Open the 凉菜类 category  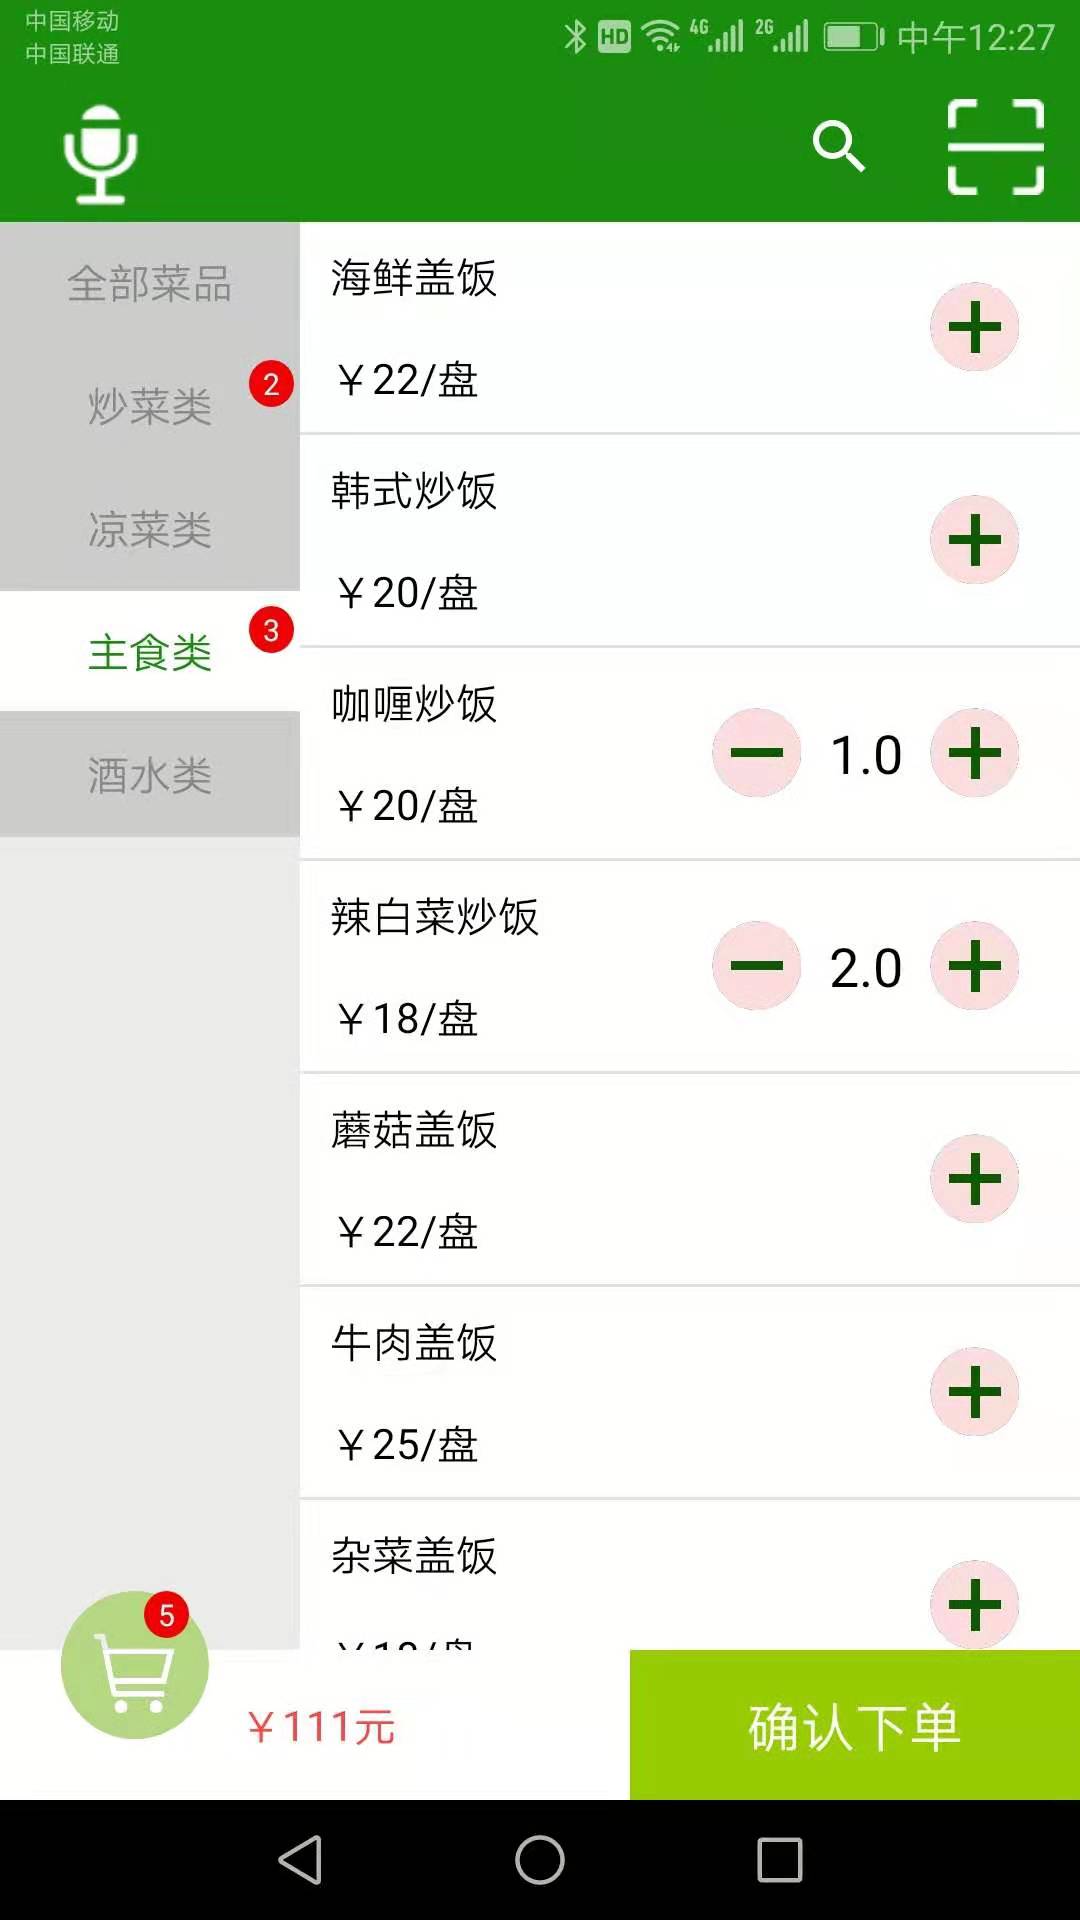click(x=150, y=530)
